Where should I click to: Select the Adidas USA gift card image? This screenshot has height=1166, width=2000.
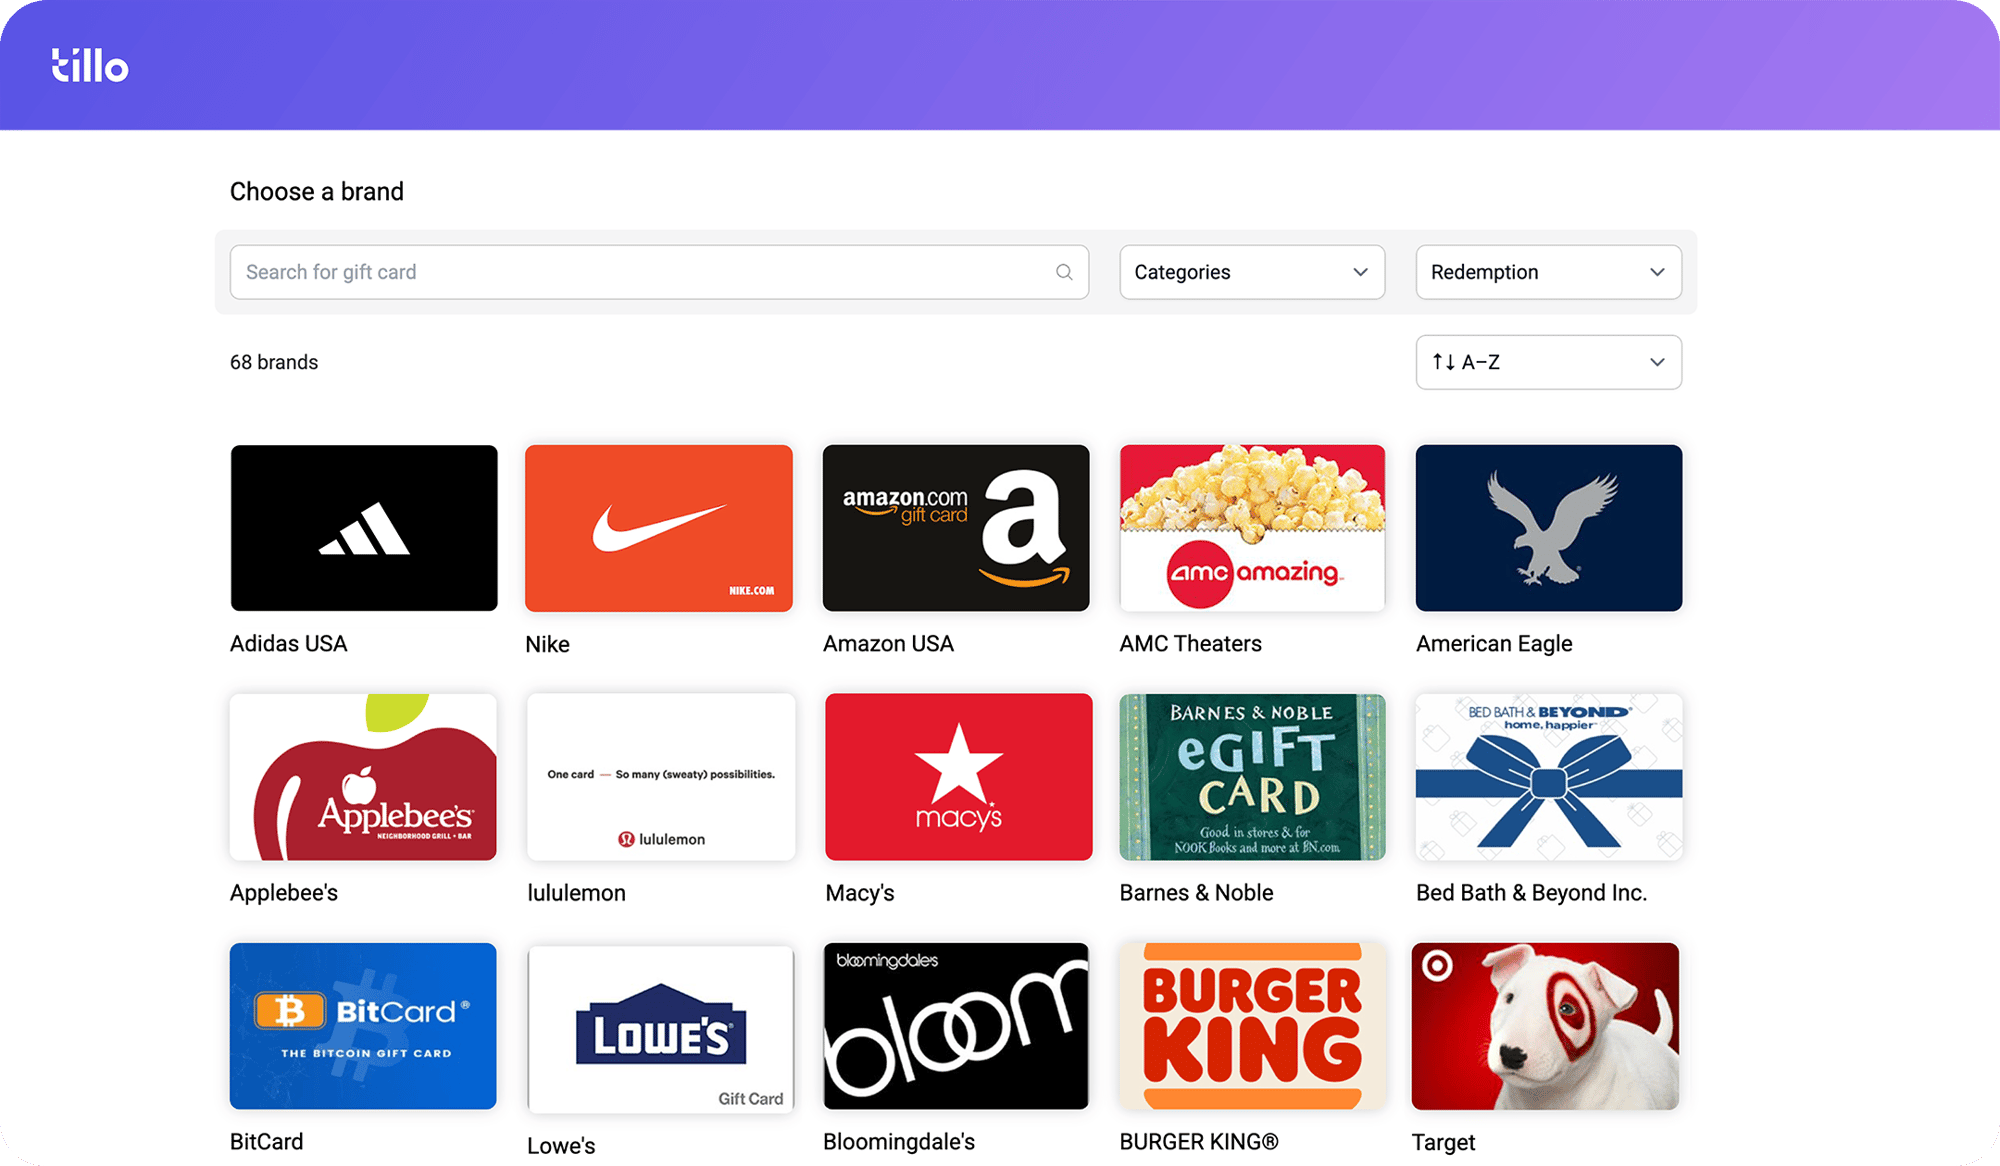(x=364, y=528)
